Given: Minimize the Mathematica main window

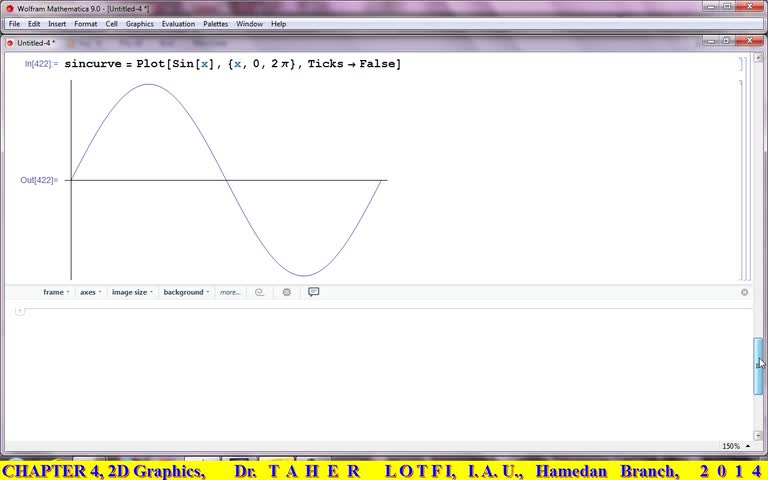Looking at the screenshot, I should pos(711,6).
